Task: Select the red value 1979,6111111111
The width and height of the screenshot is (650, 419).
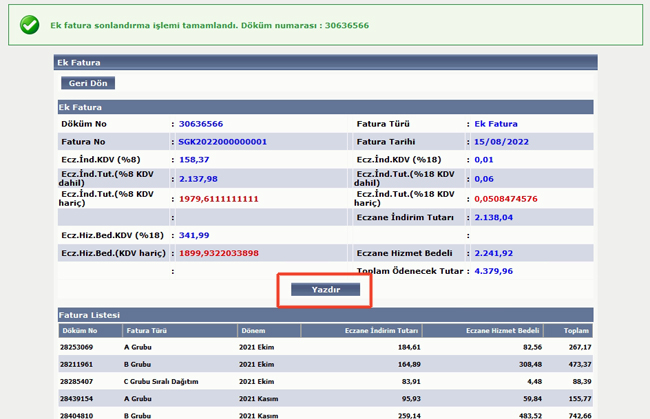Action: coord(218,199)
